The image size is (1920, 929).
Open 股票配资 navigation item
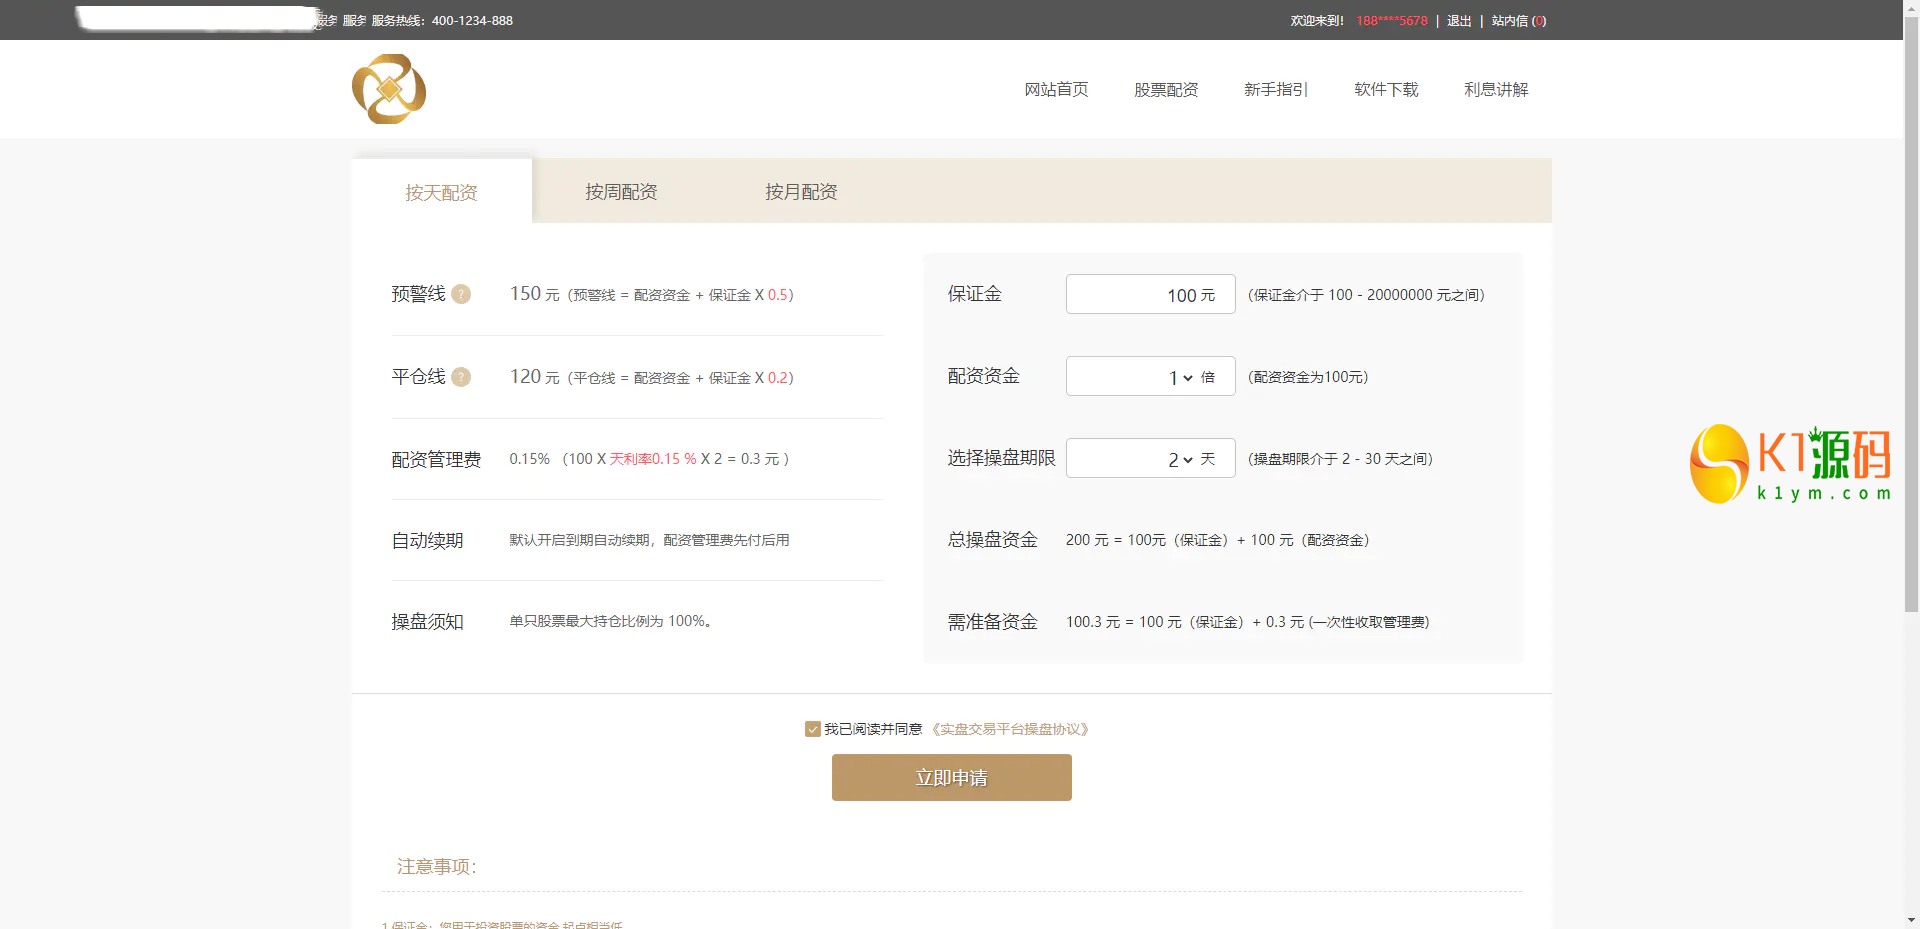[1166, 89]
